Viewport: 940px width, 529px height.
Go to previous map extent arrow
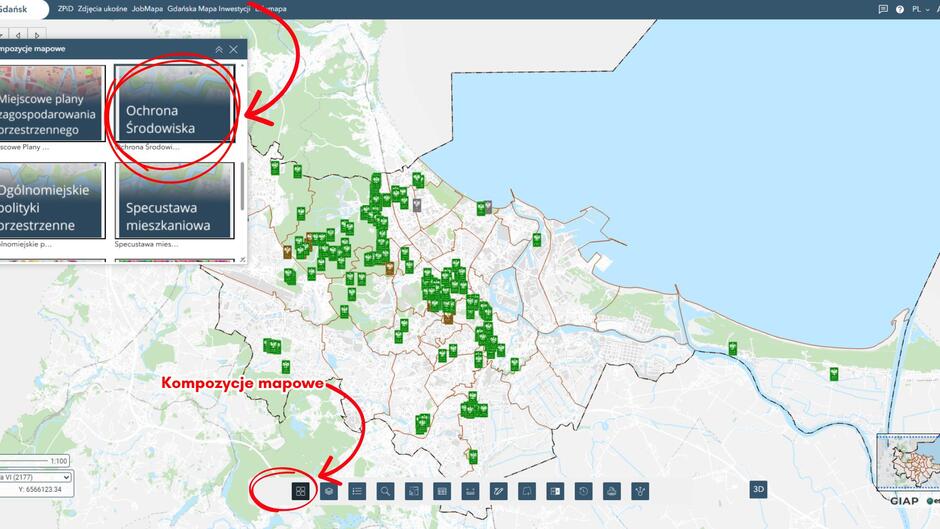pos(18,35)
